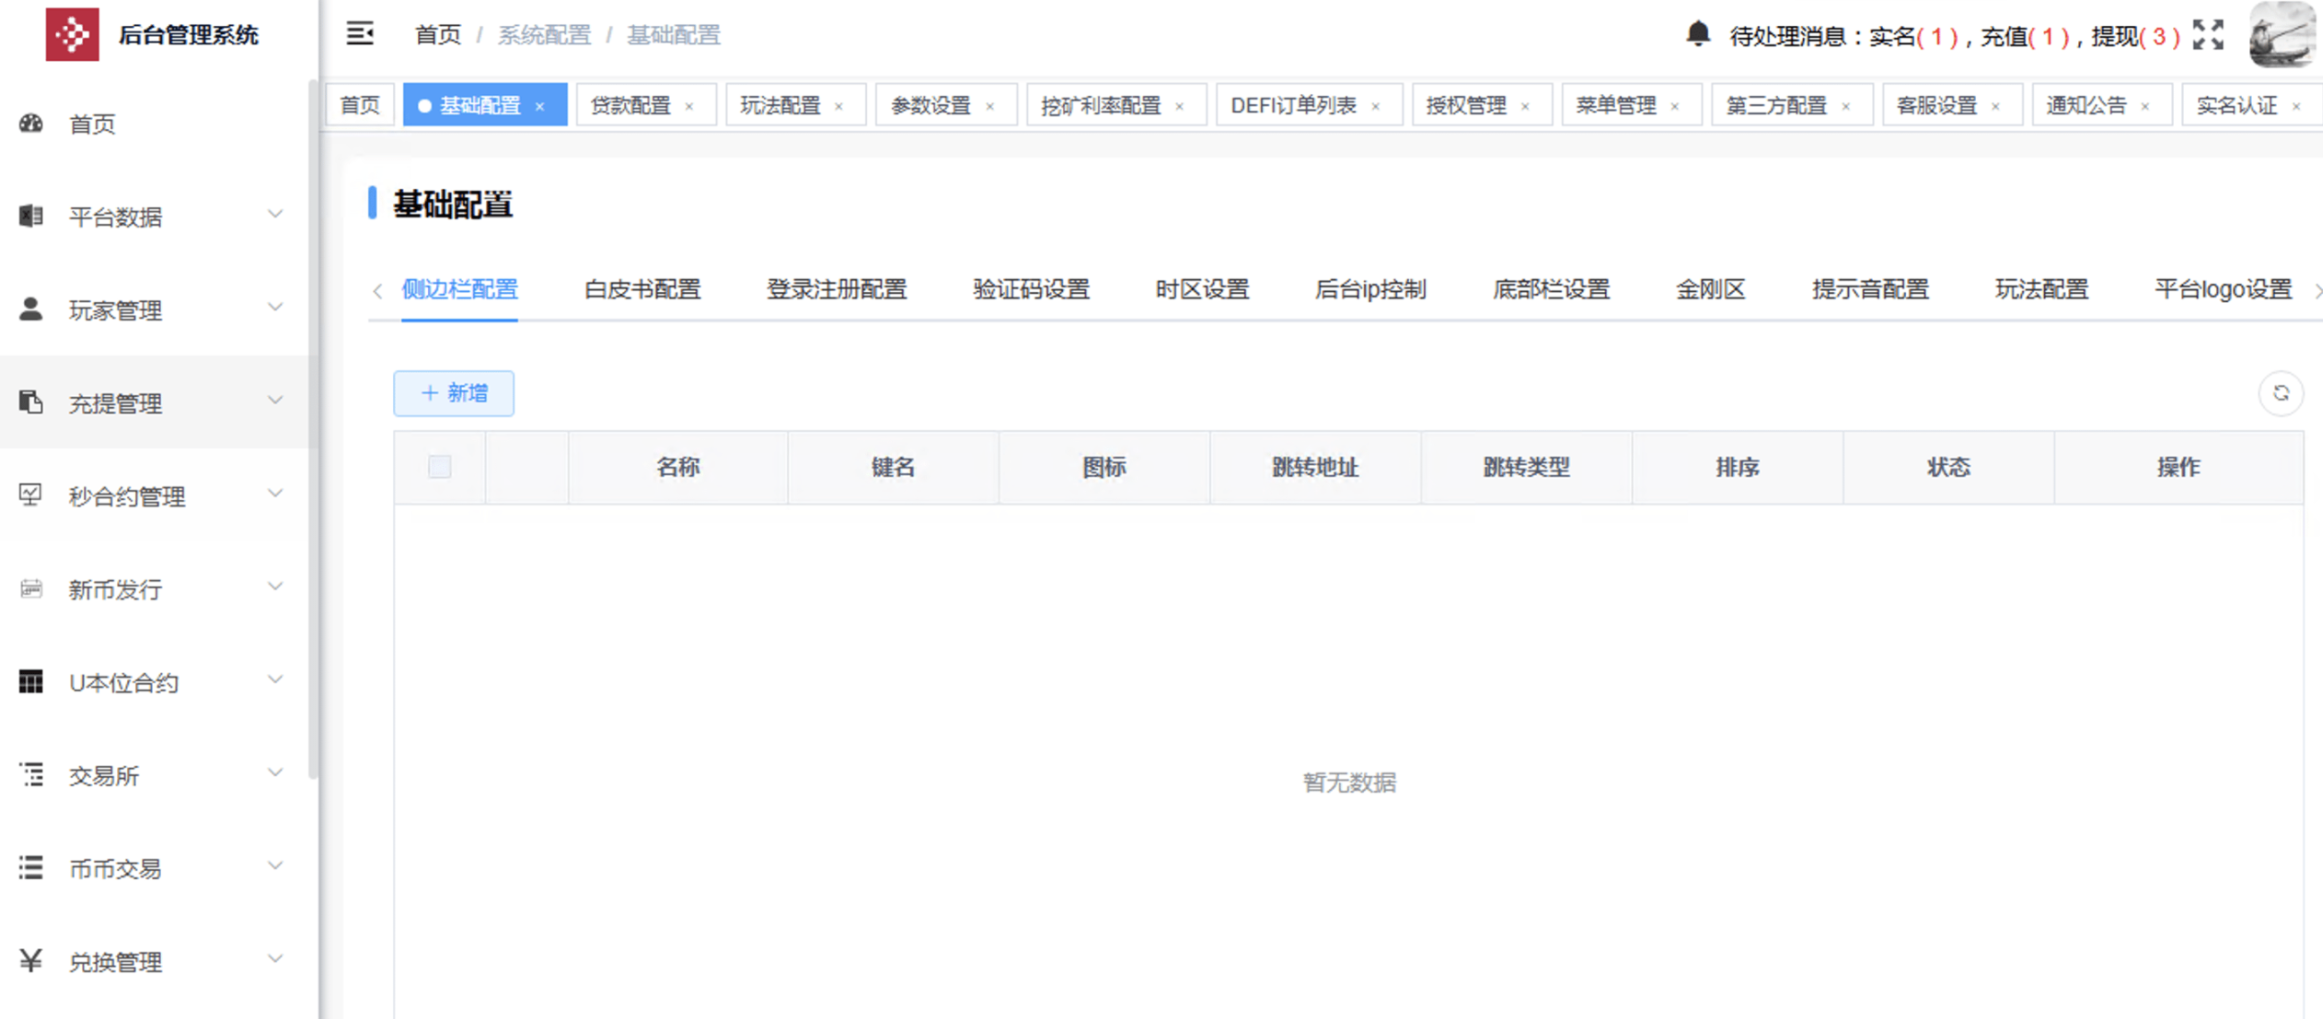Open the user avatar menu
Image resolution: width=2323 pixels, height=1019 pixels.
point(2283,35)
